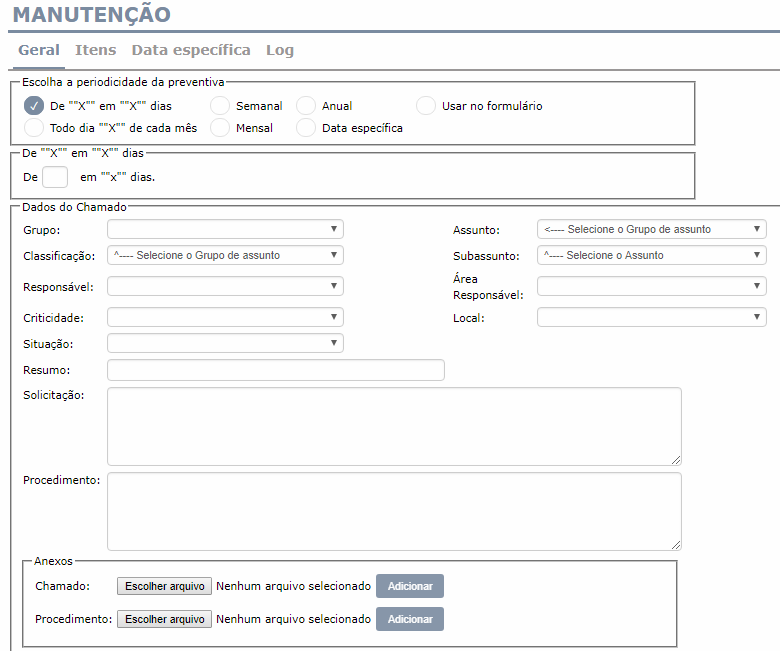The width and height of the screenshot is (780, 651).
Task: Click Adicionar button for Procedimento attachment
Action: coord(409,619)
